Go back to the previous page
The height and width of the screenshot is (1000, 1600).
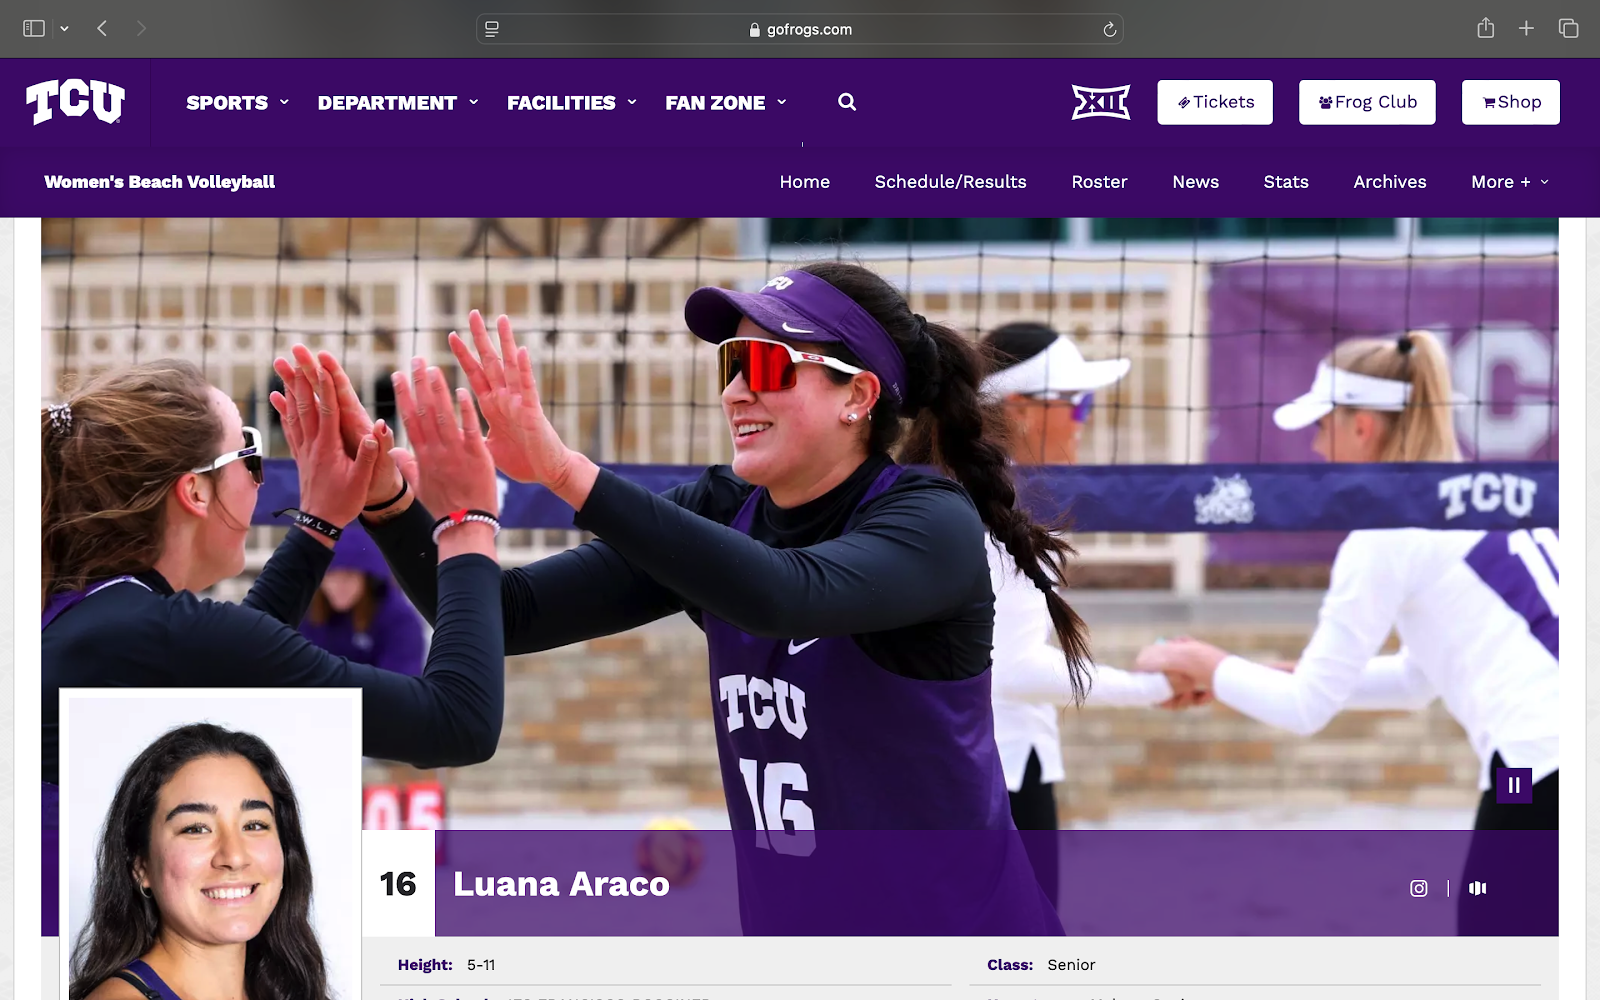pyautogui.click(x=102, y=29)
